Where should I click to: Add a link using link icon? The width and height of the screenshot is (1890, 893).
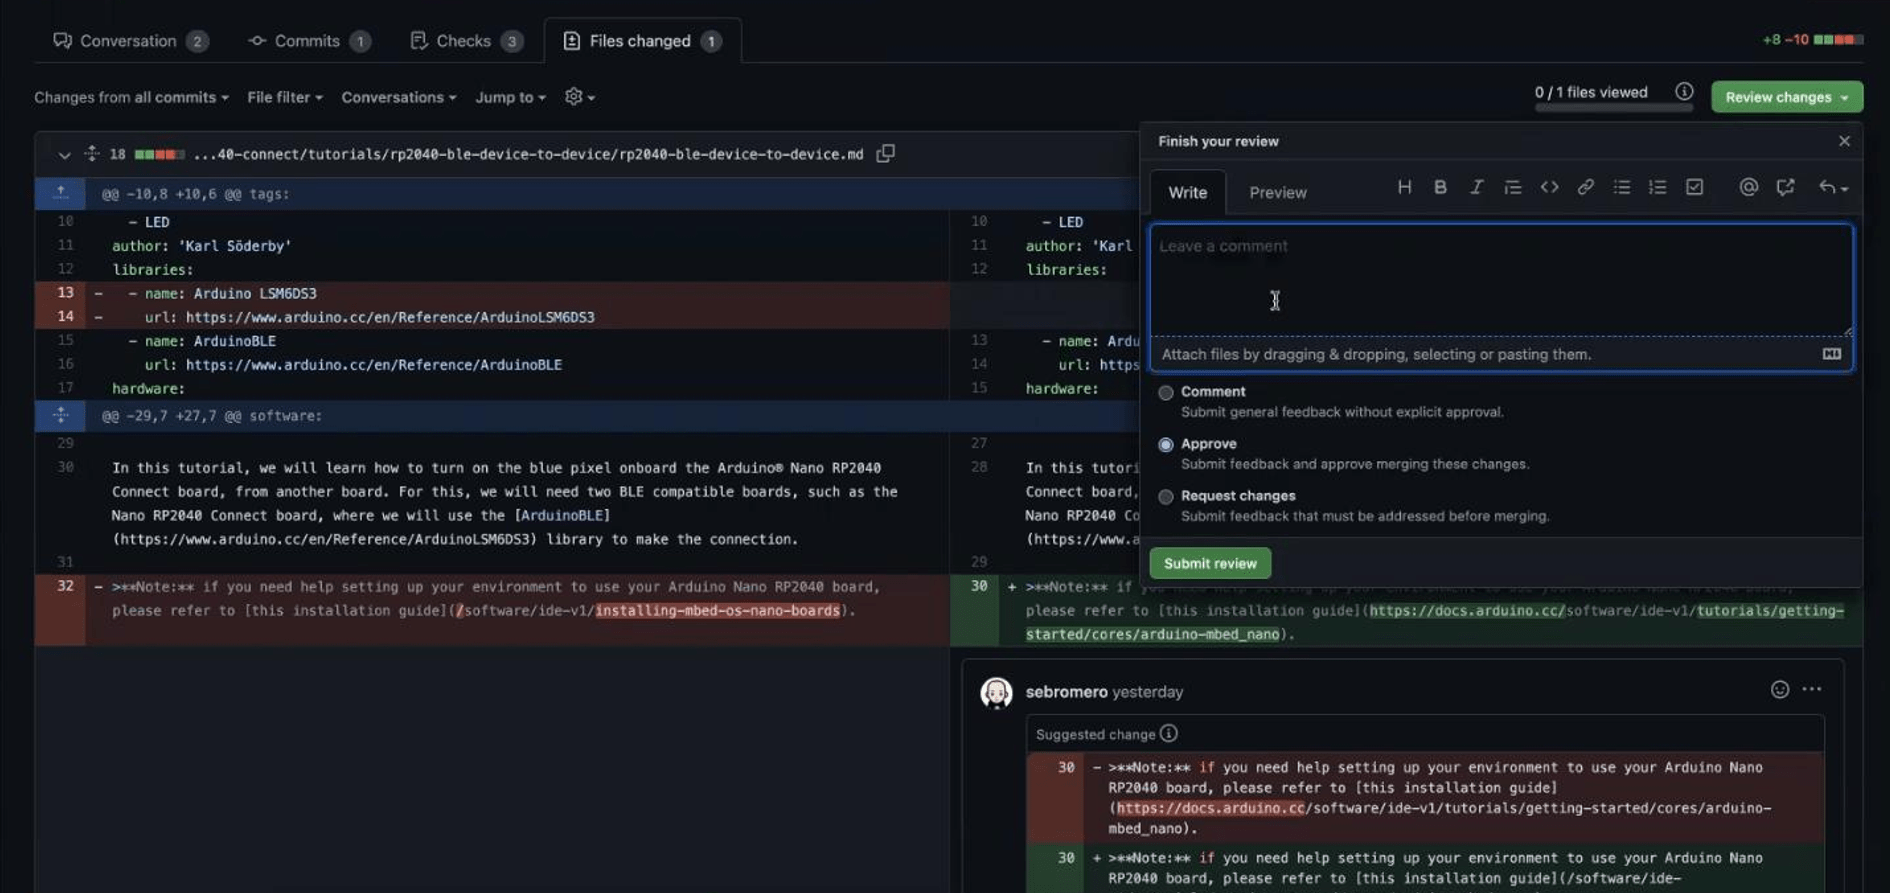1585,187
